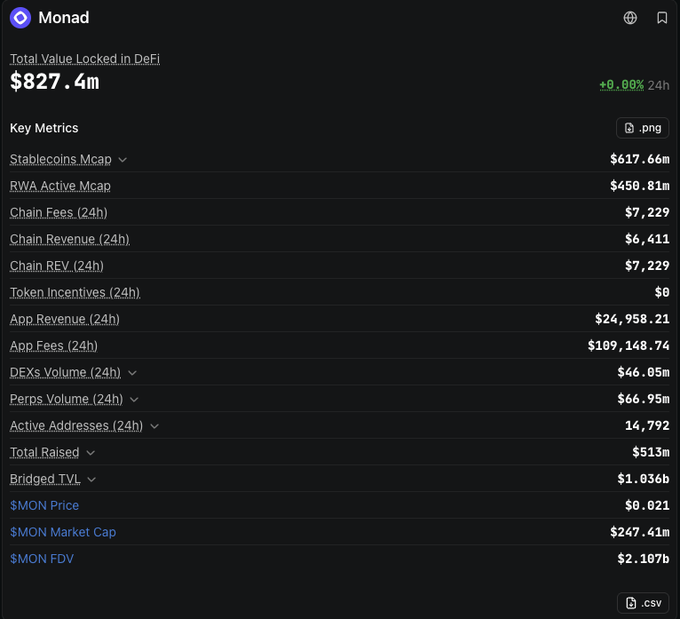Download data as .csv
680x619 pixels.
click(643, 603)
